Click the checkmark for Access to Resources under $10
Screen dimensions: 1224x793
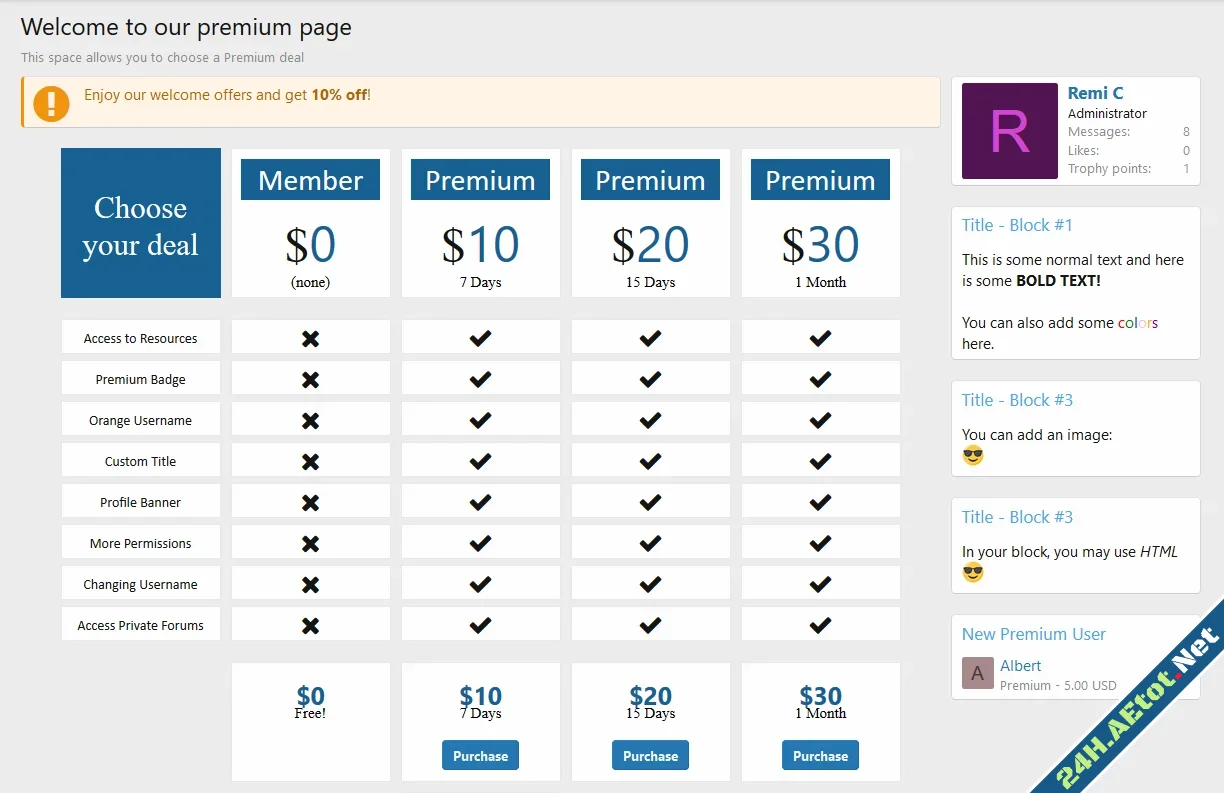click(x=480, y=337)
